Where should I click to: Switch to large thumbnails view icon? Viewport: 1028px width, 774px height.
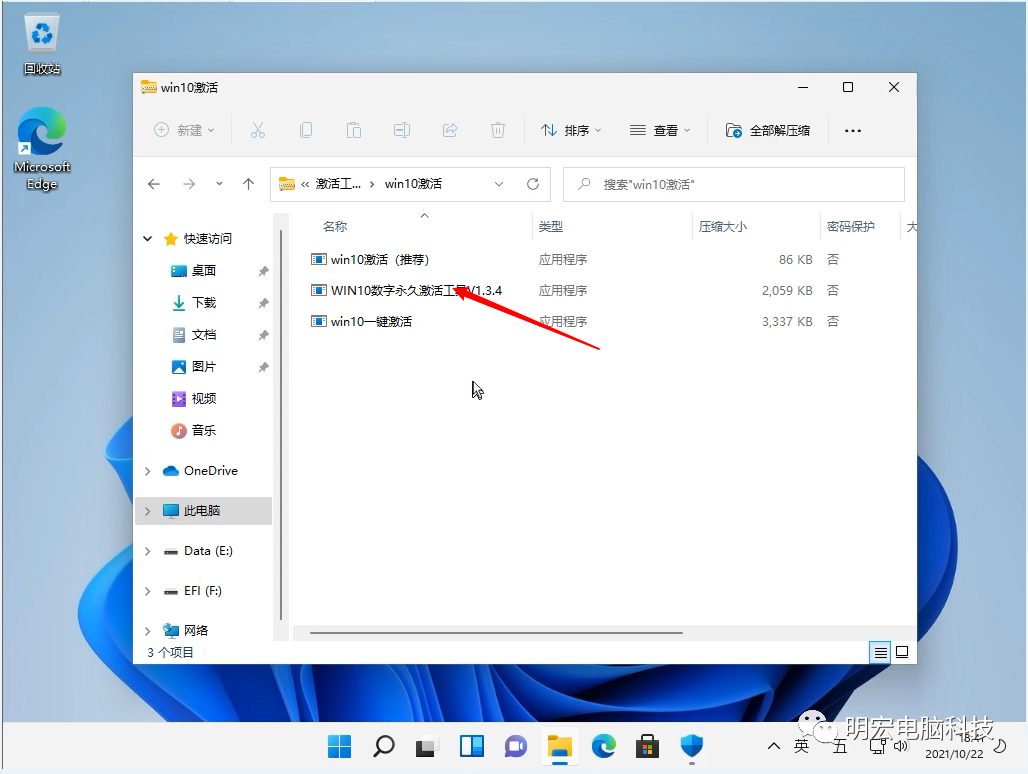pos(902,652)
